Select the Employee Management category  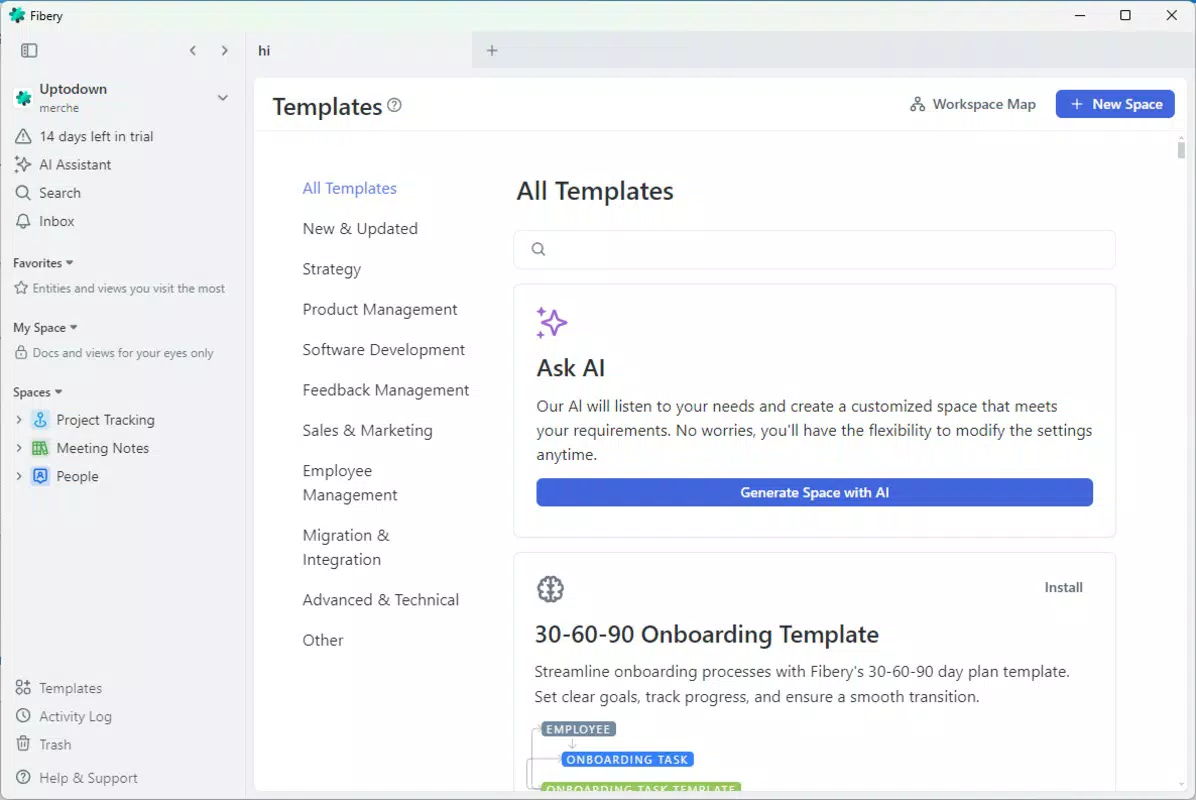point(350,483)
